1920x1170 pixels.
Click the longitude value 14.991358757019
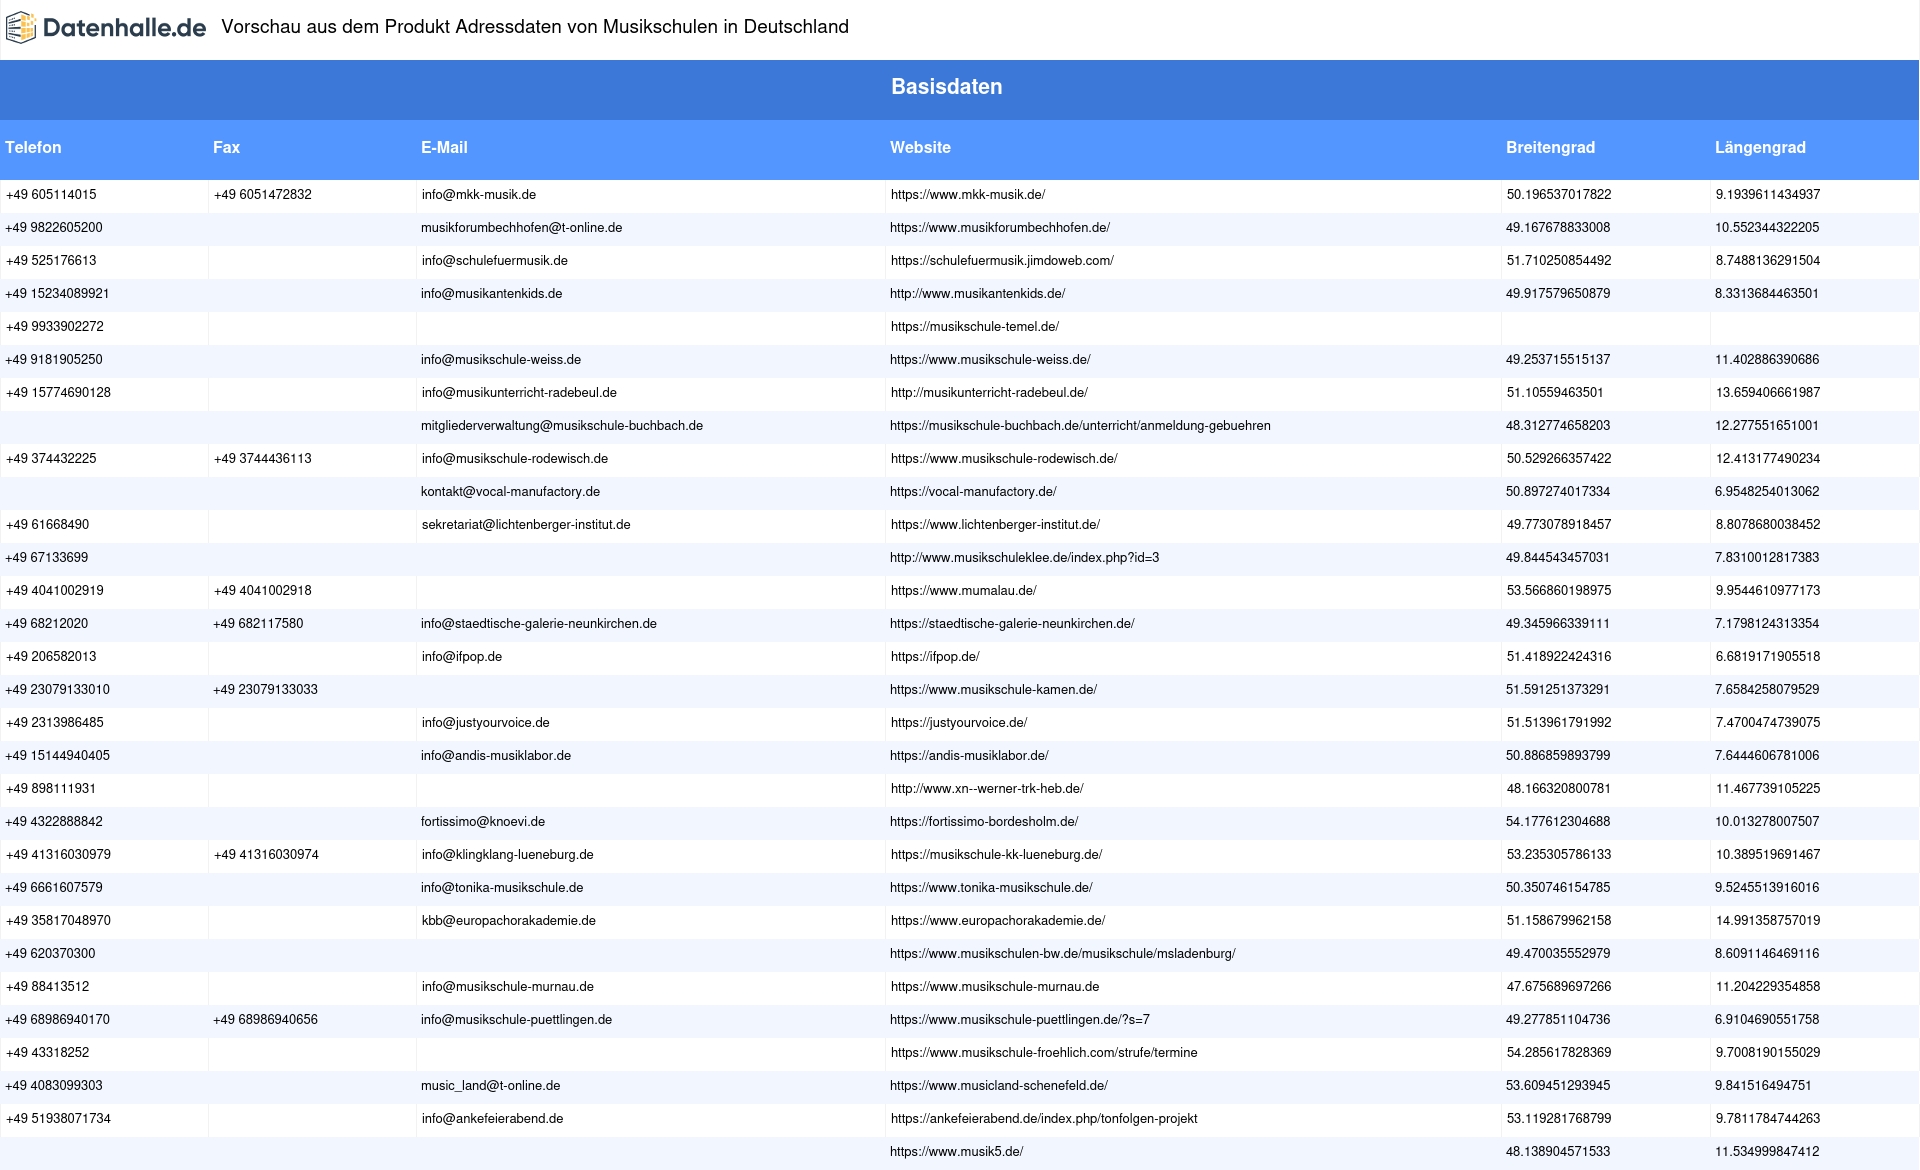click(1768, 921)
